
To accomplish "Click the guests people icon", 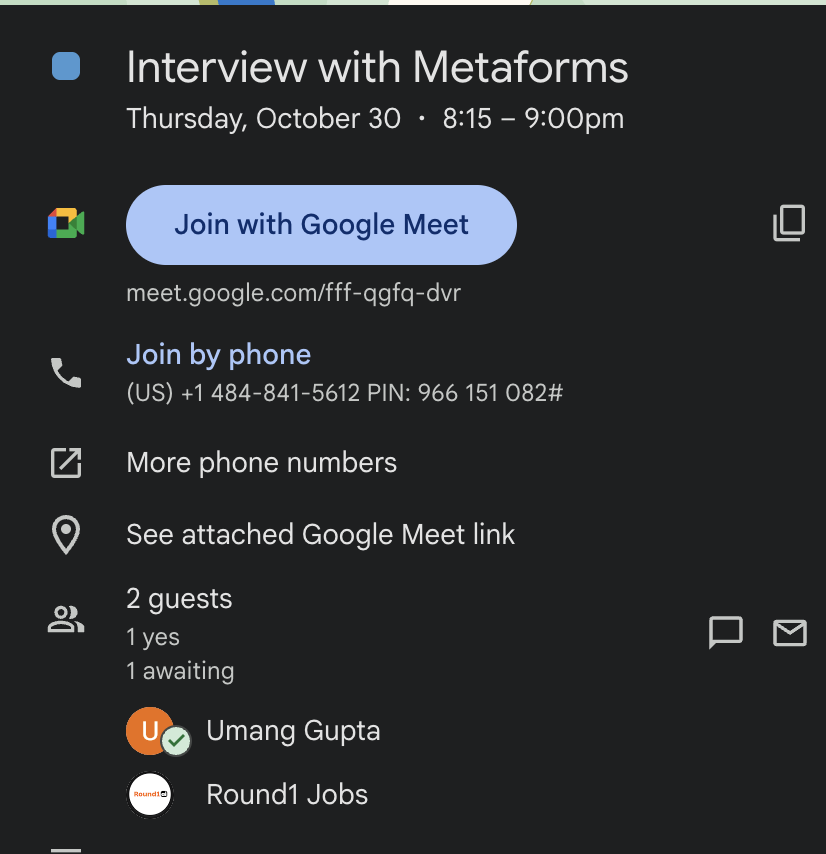I will (x=64, y=619).
